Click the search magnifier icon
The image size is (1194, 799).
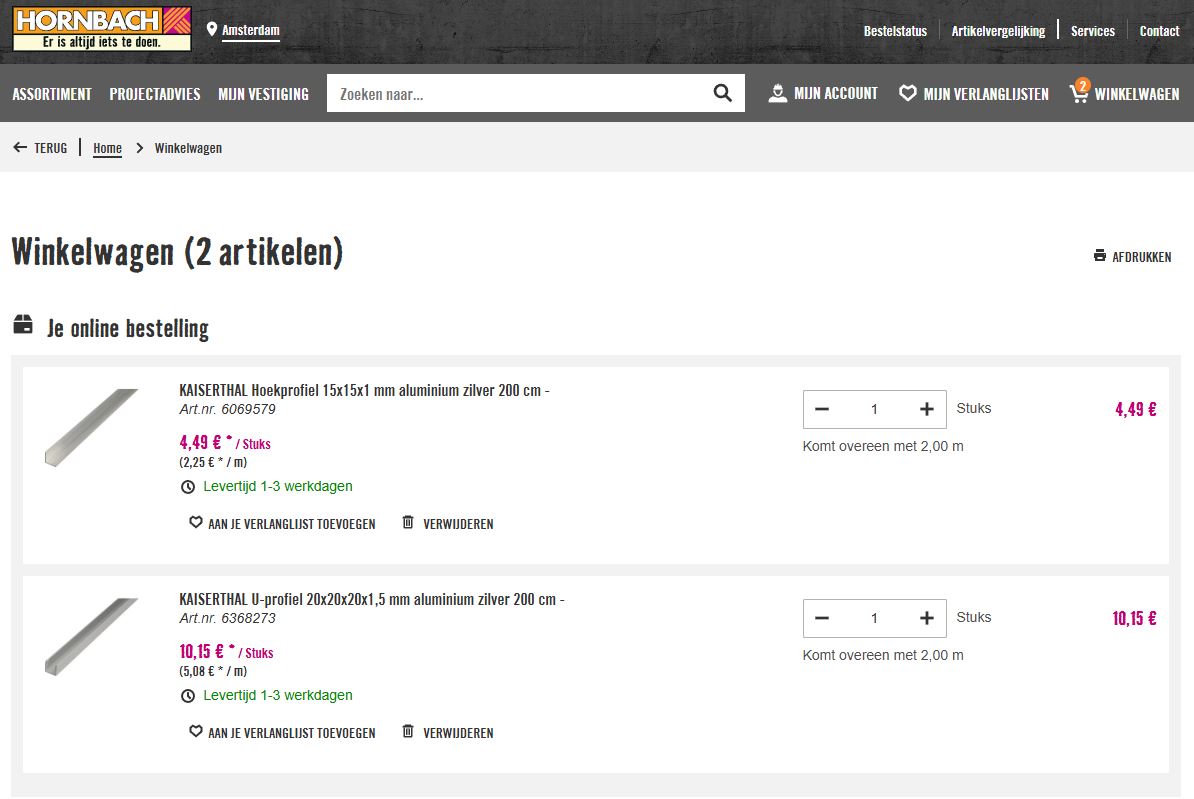coord(722,93)
